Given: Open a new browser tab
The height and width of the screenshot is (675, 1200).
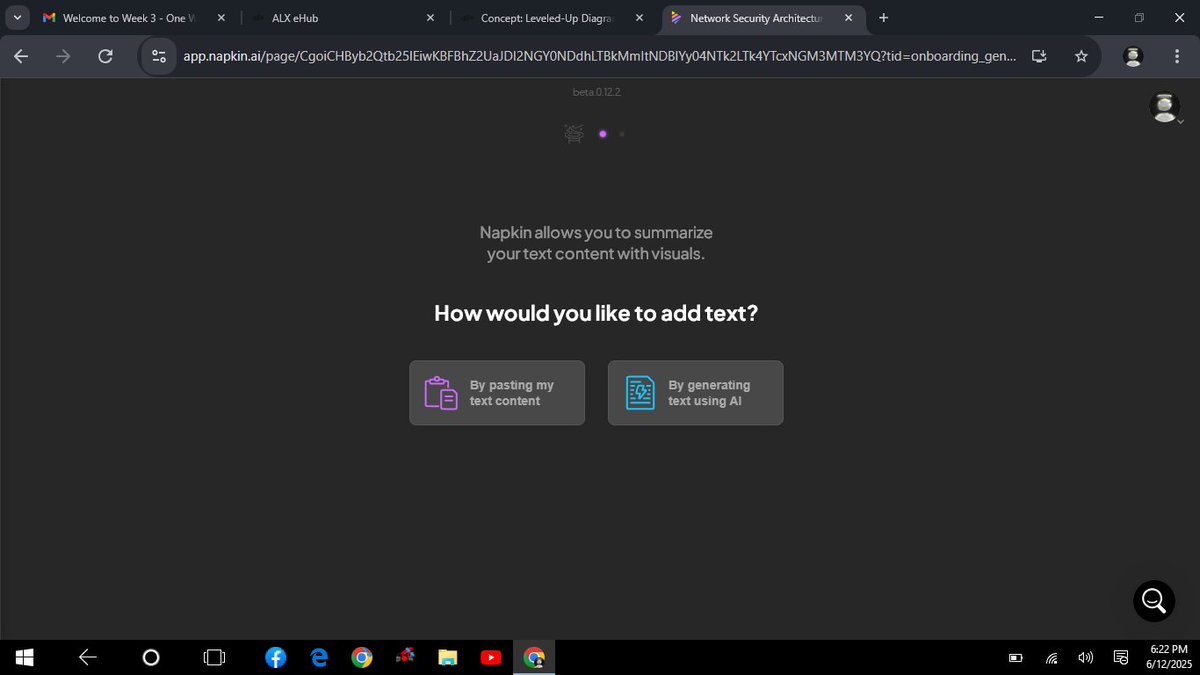Looking at the screenshot, I should click(883, 18).
